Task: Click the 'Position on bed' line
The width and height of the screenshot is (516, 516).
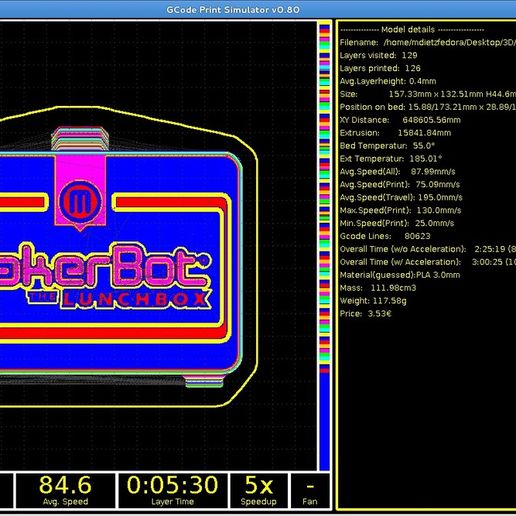Action: point(428,107)
